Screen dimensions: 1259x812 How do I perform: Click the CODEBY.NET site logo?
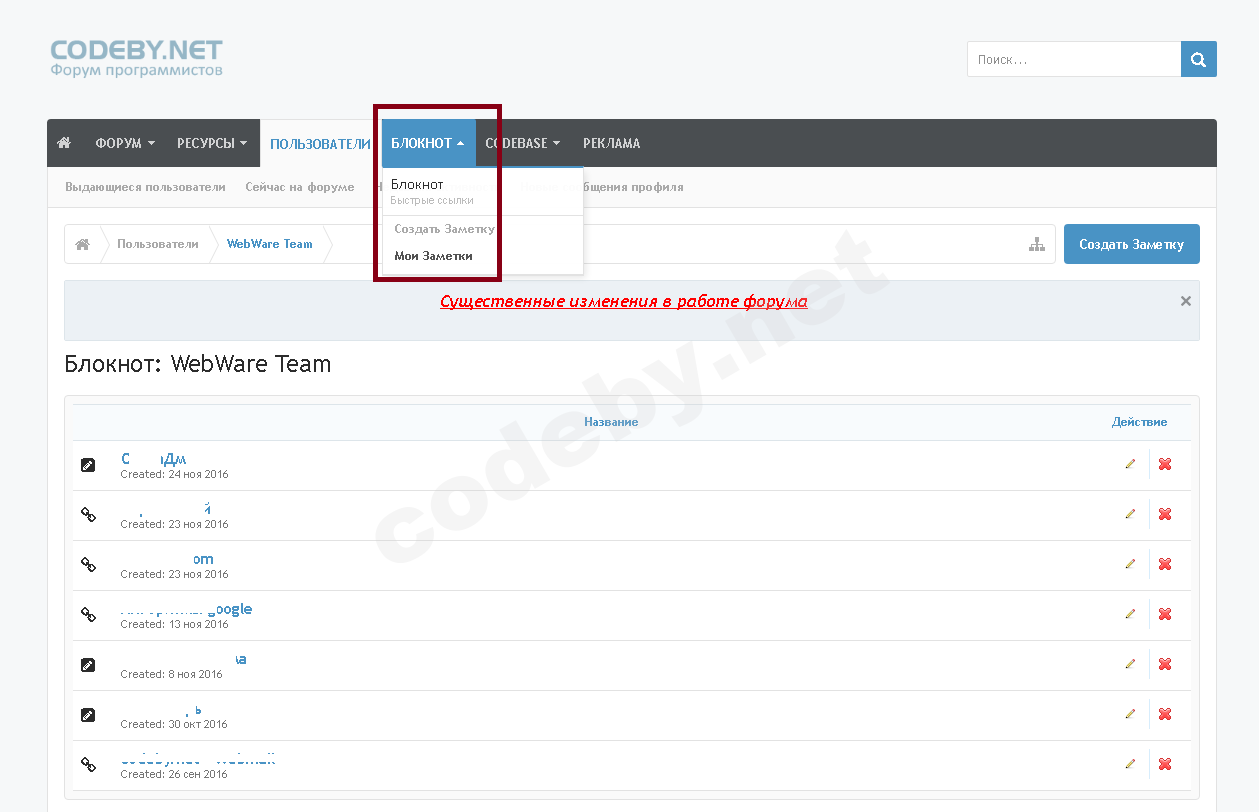pos(136,58)
